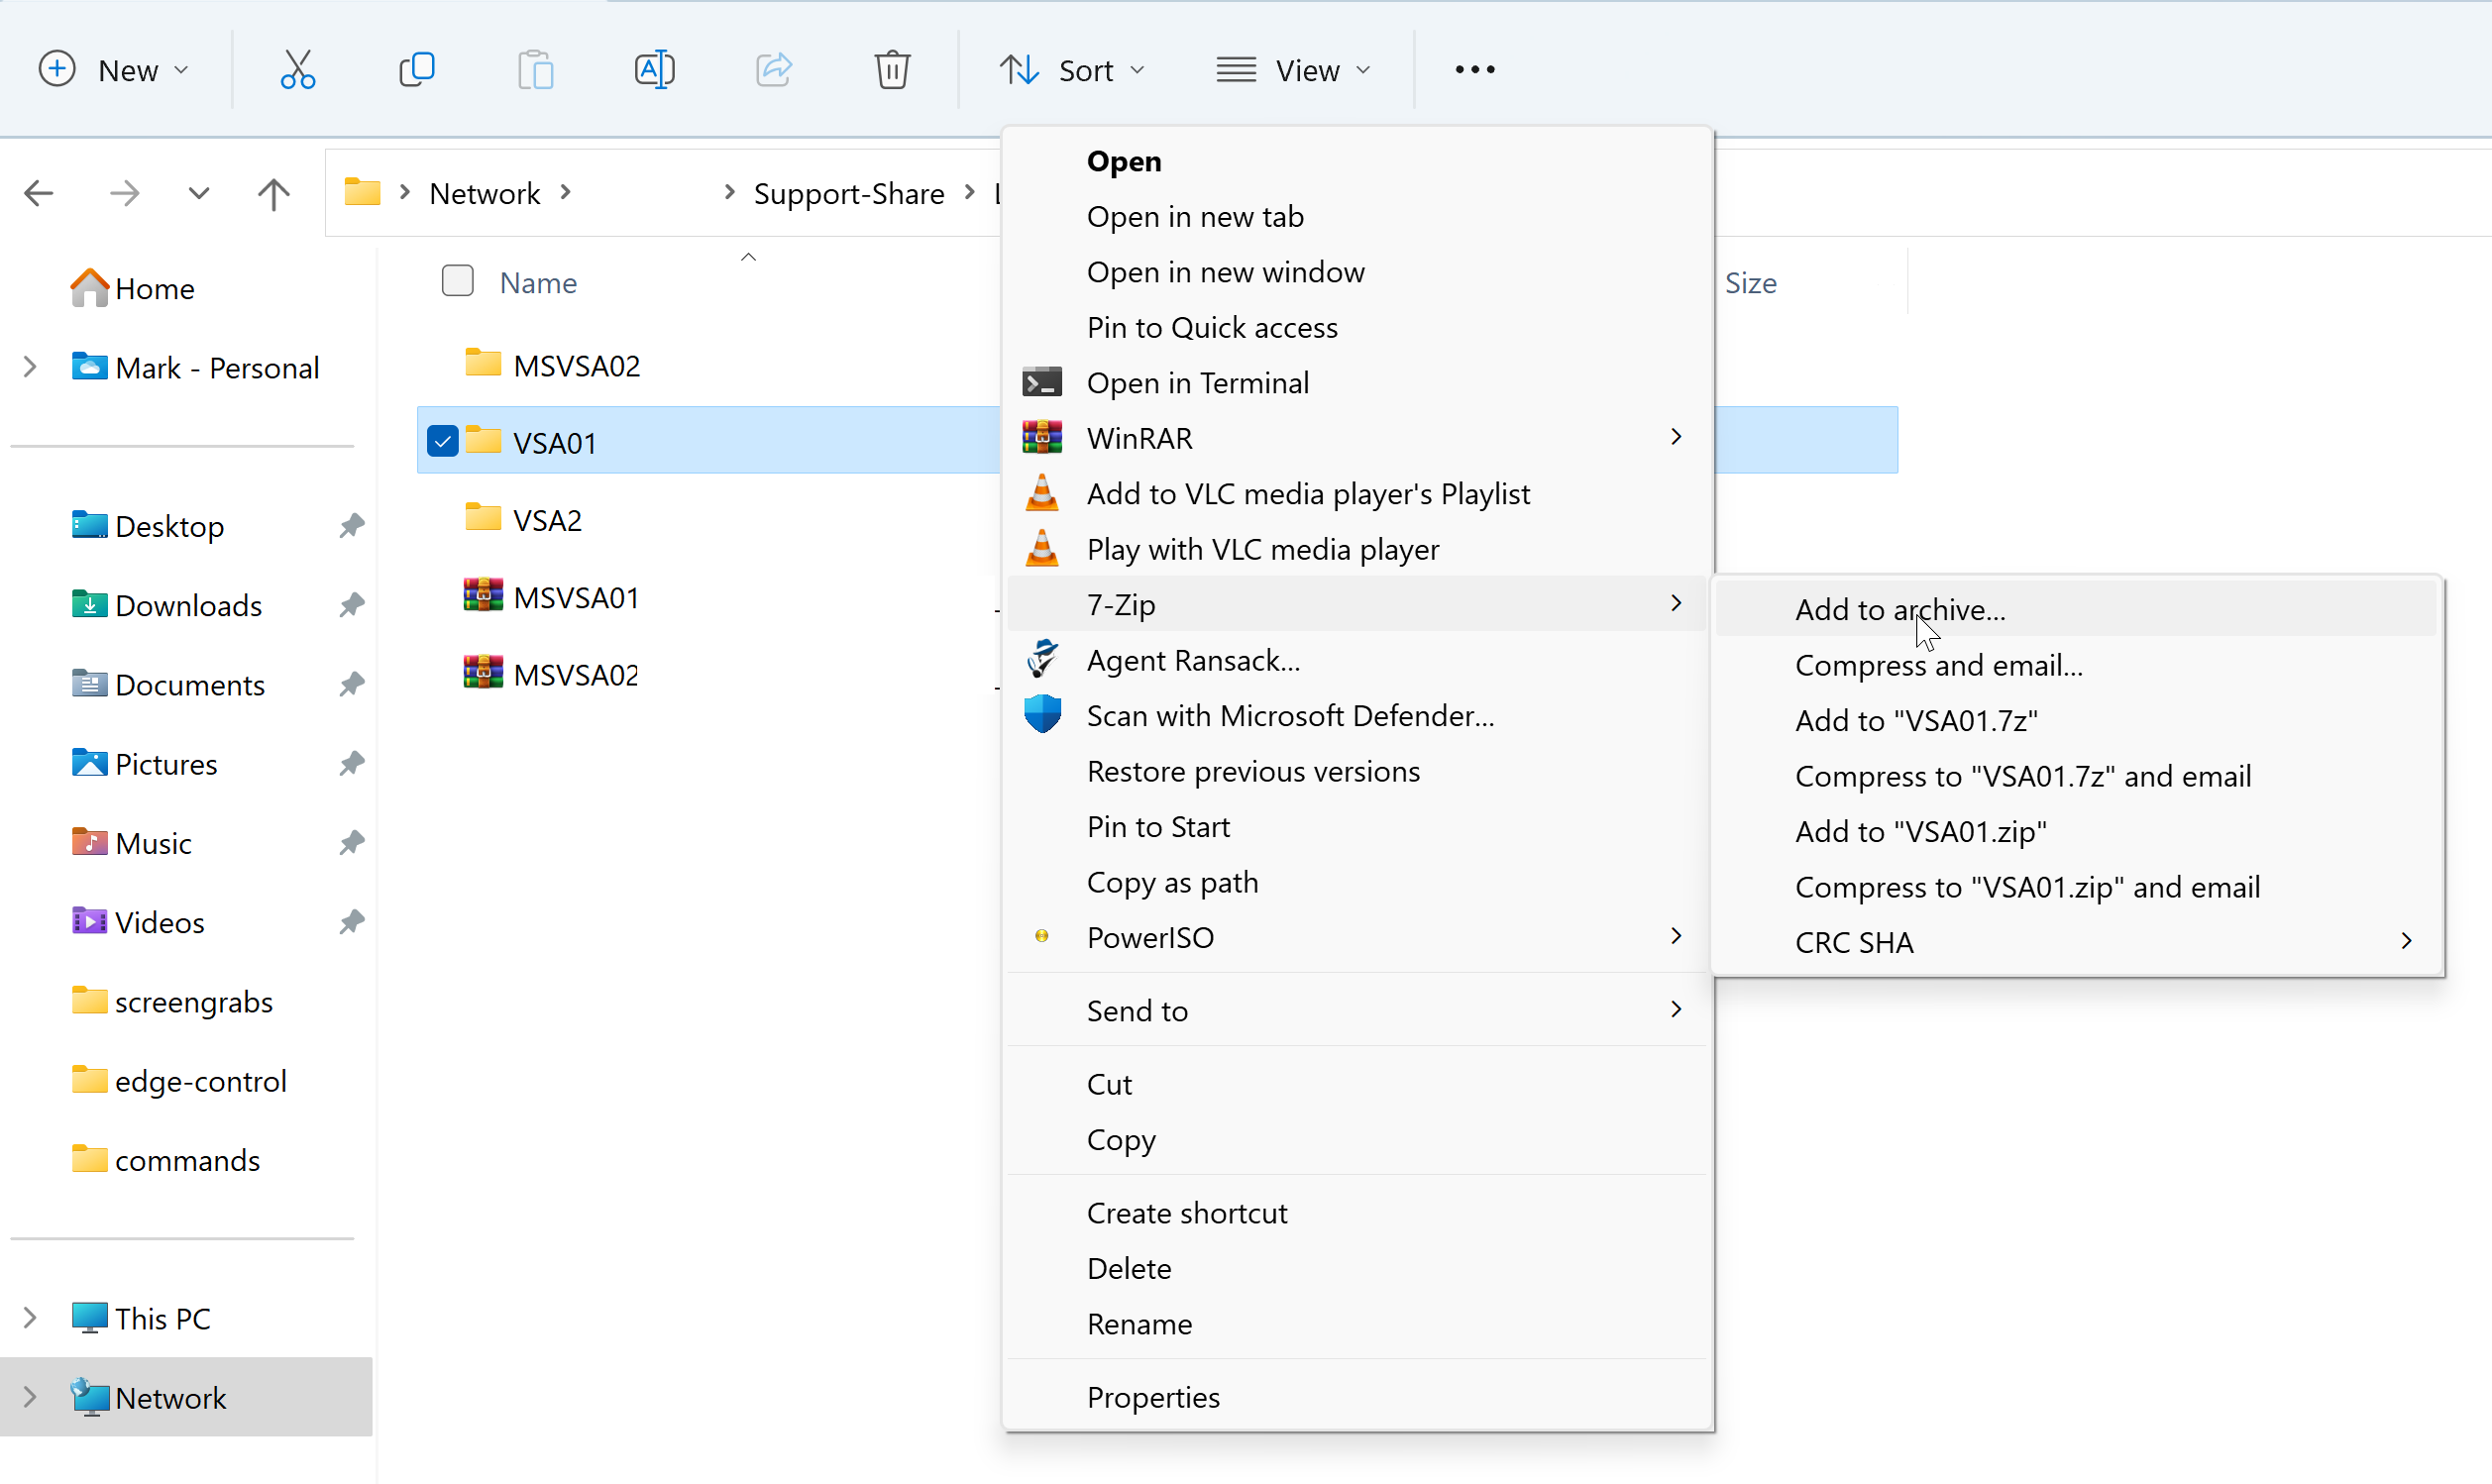Click the Microsoft Defender shield icon

pyautogui.click(x=1041, y=715)
